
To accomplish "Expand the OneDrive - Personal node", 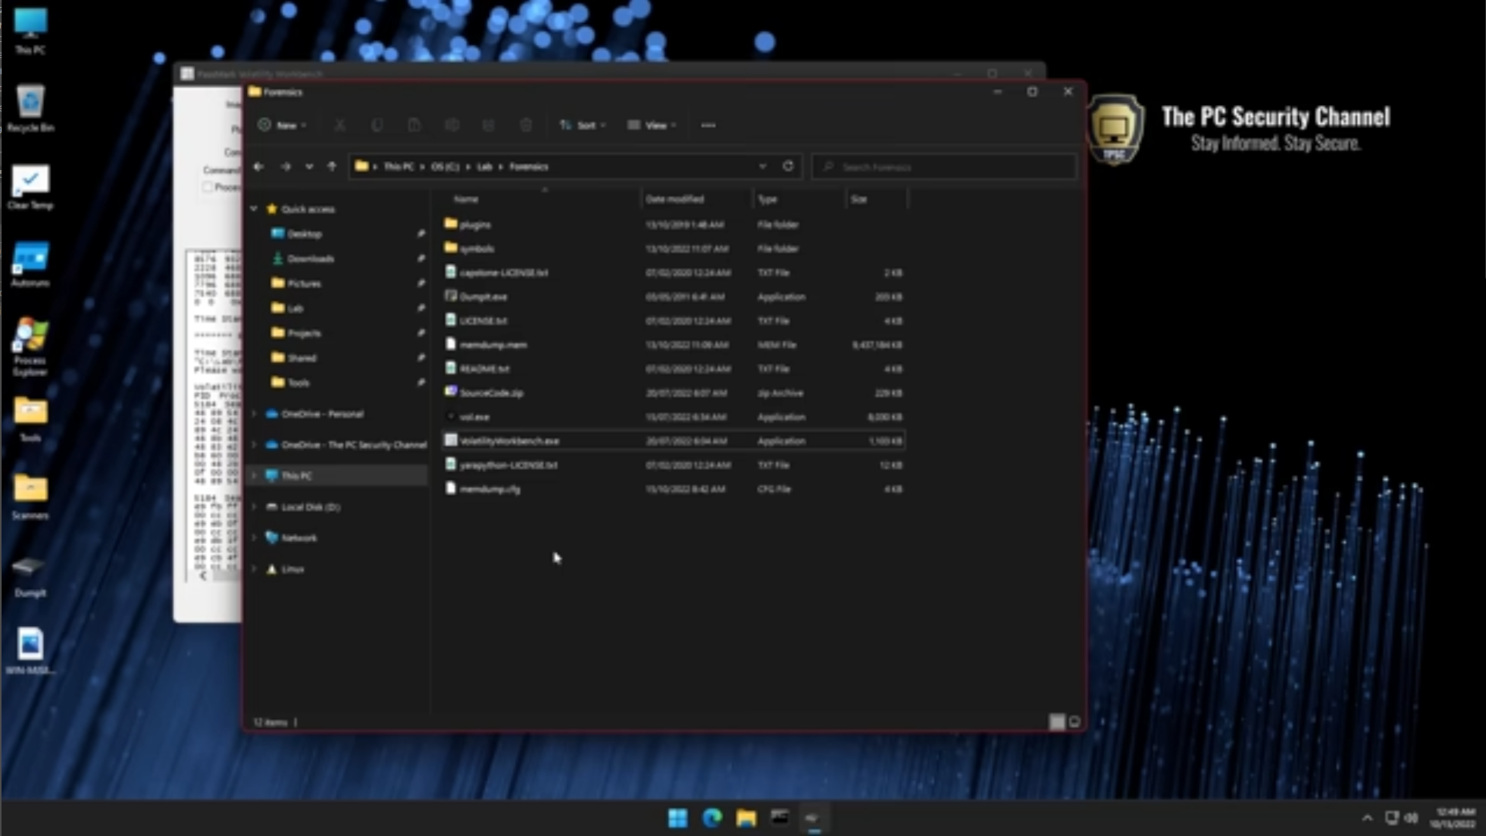I will tap(255, 414).
